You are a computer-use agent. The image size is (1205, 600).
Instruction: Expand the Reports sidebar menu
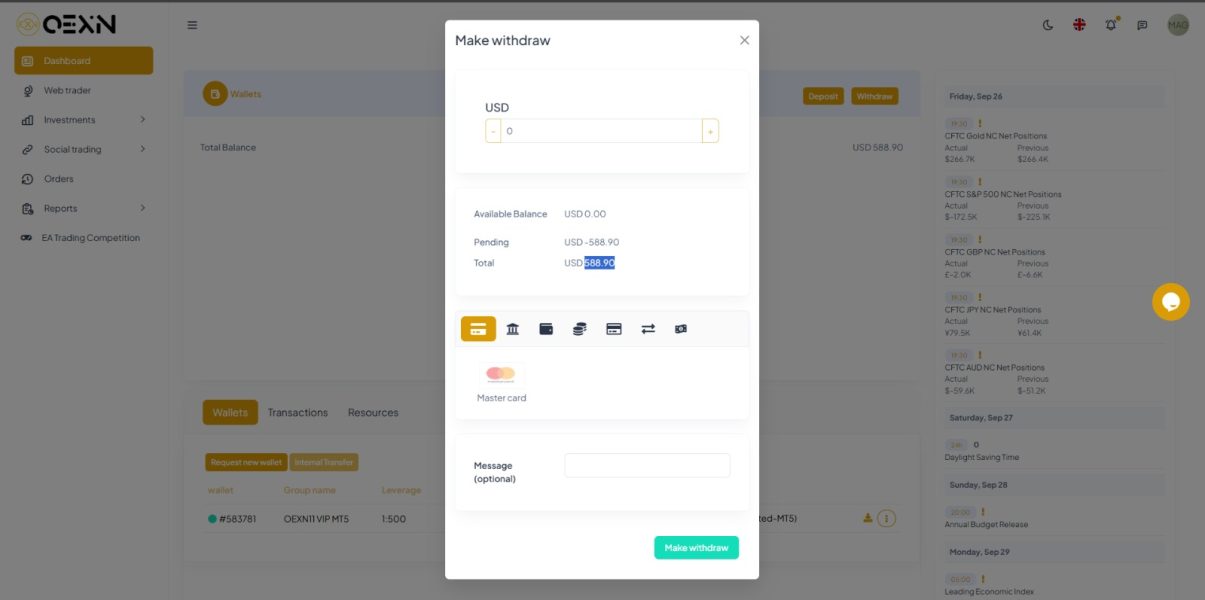point(84,208)
